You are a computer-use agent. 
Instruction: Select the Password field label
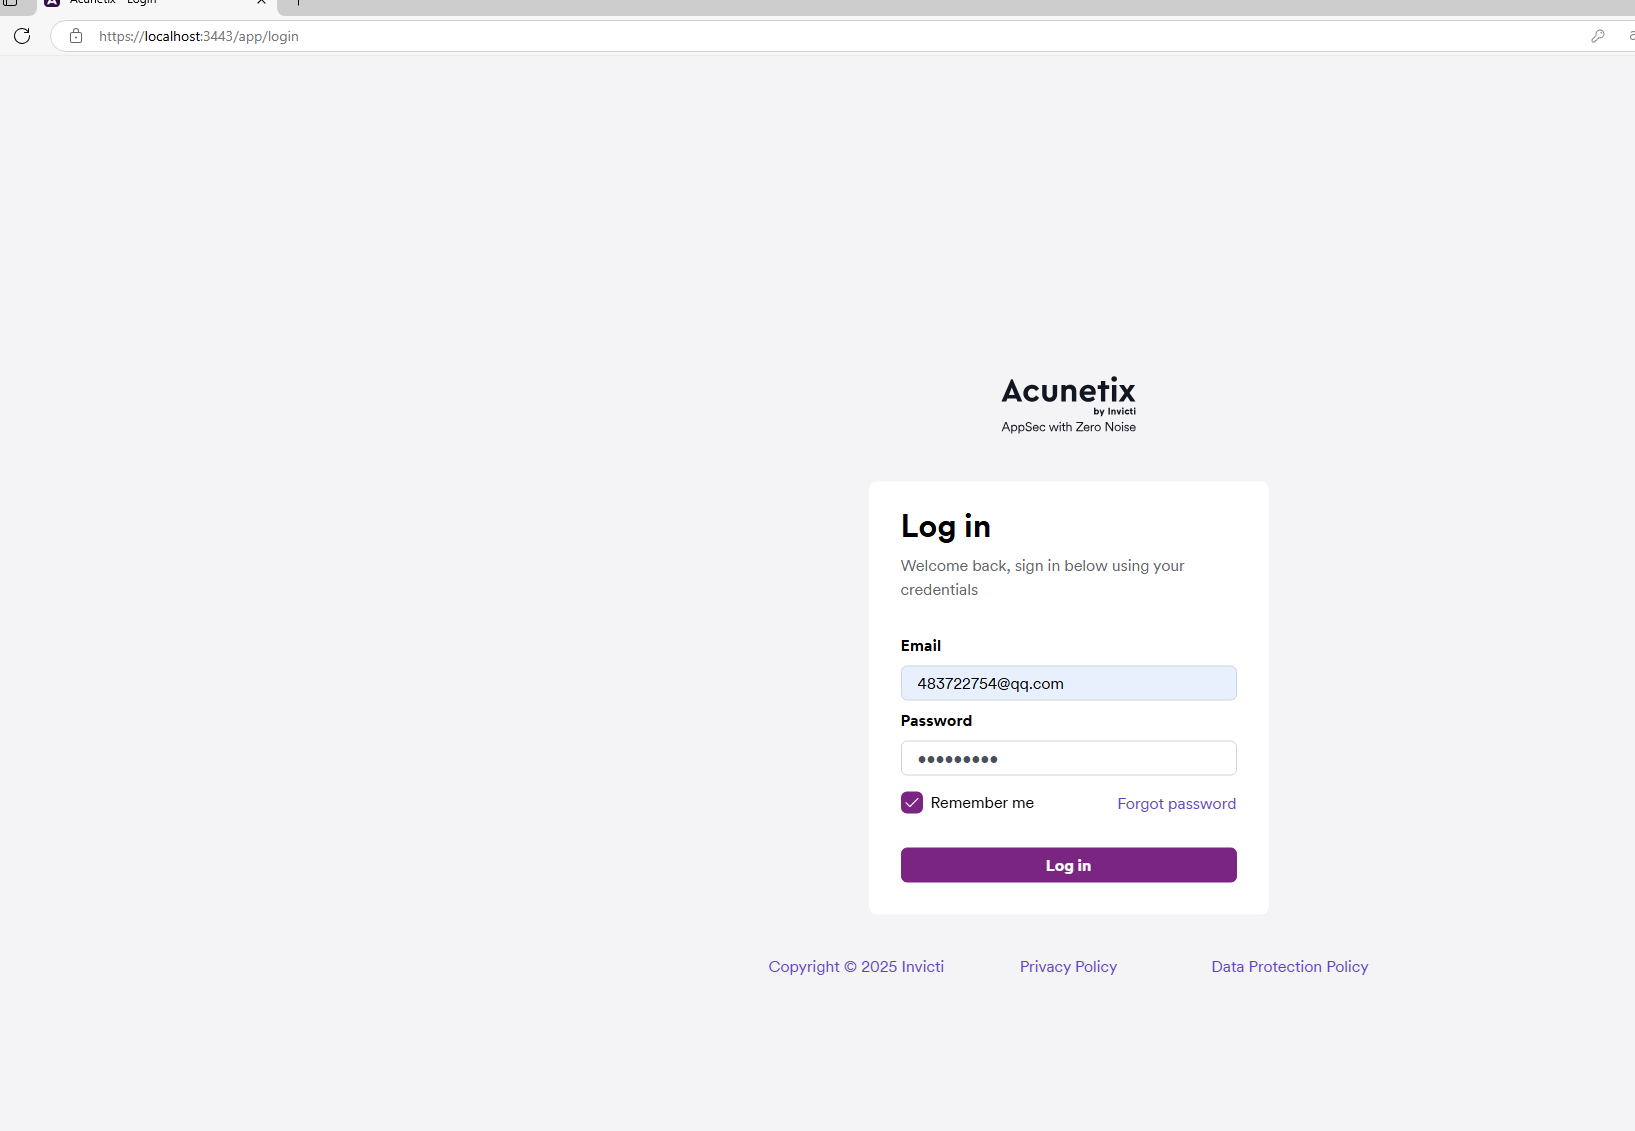(936, 721)
